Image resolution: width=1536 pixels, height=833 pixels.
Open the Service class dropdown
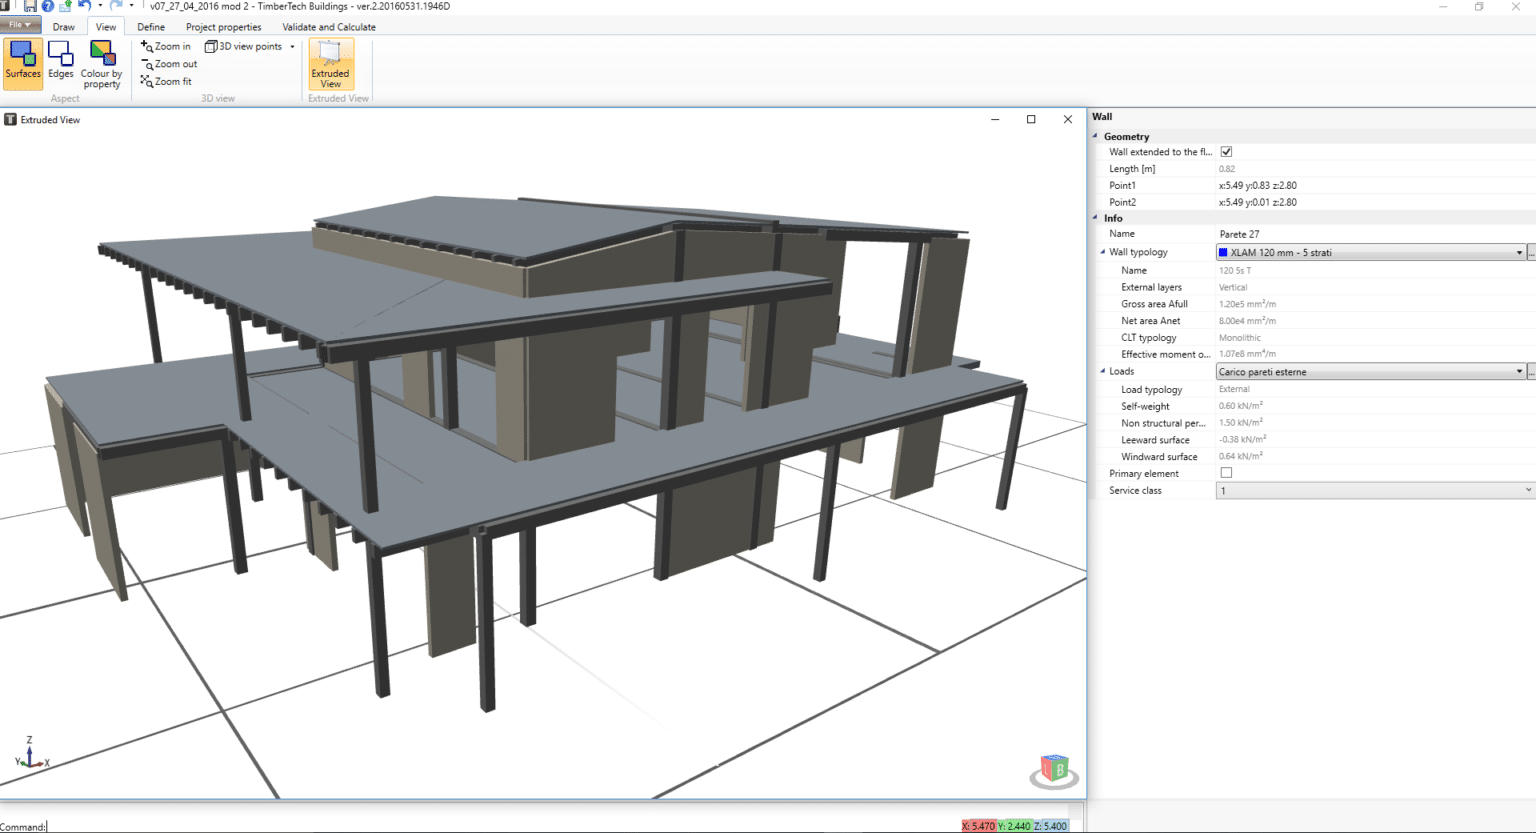coord(1528,490)
